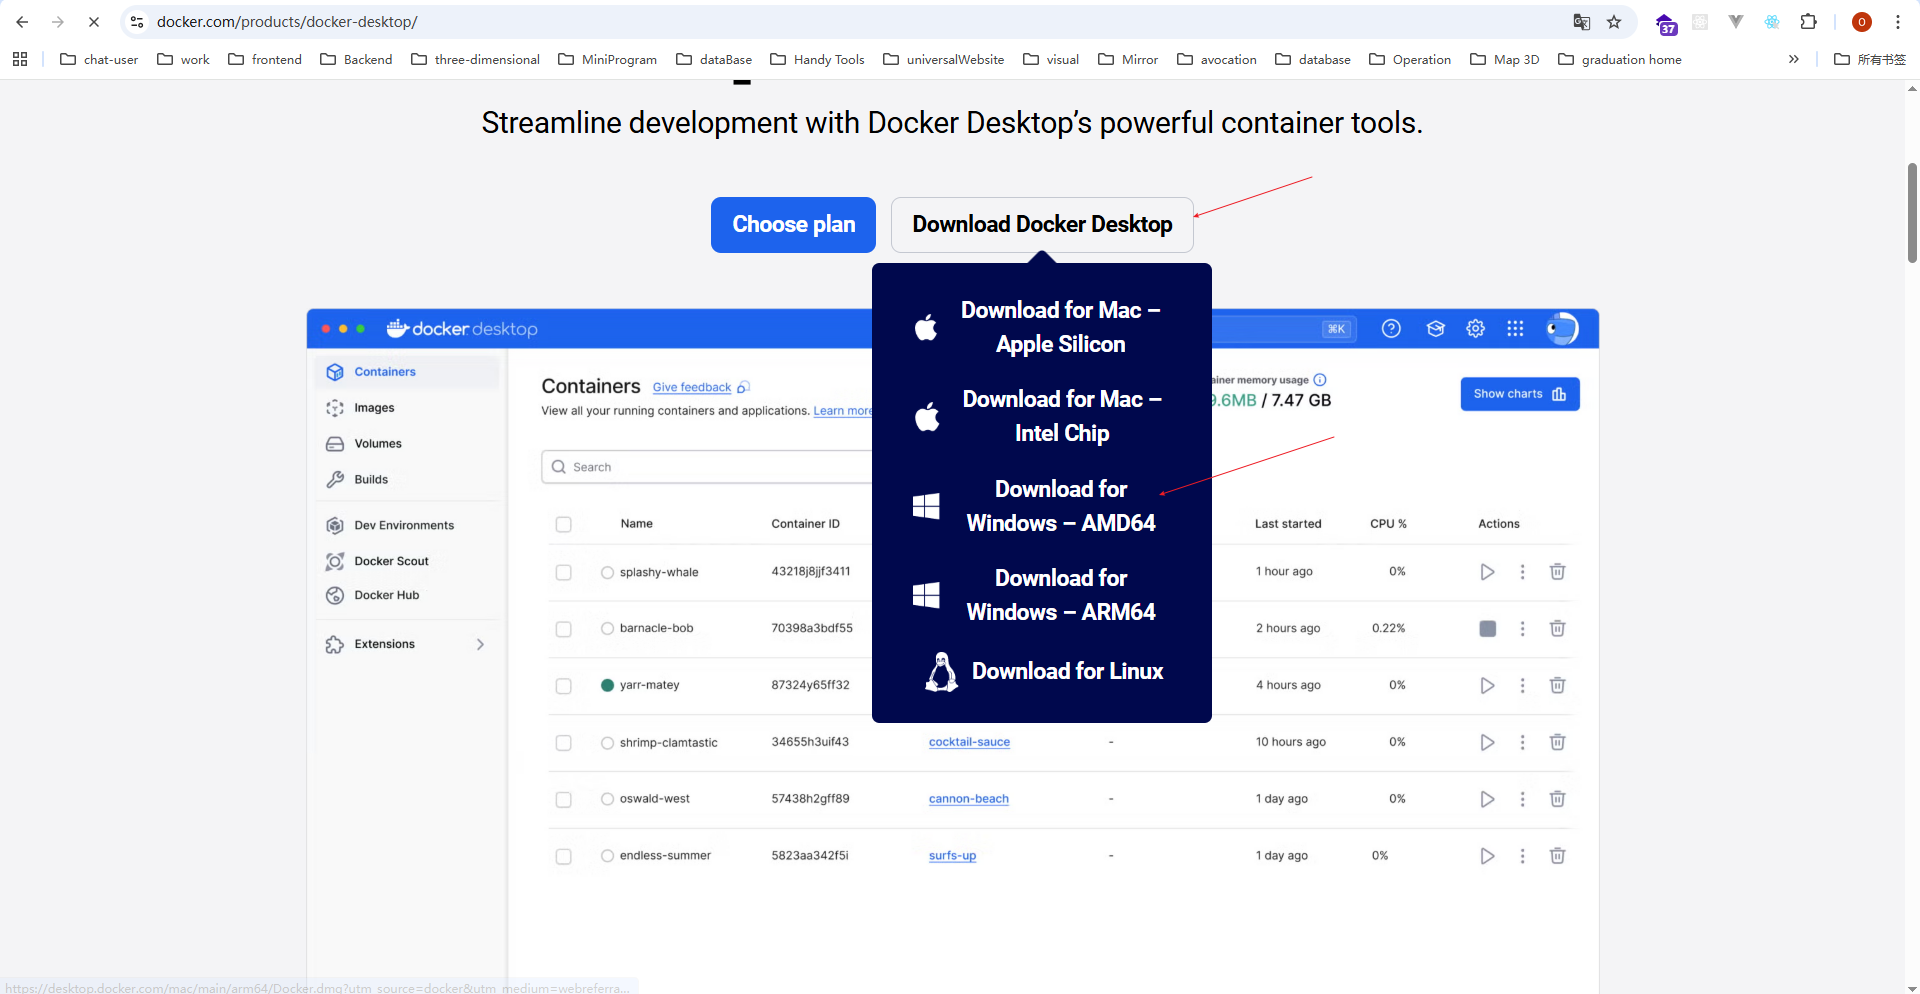Open more actions for barnacle-bob
The height and width of the screenshot is (994, 1920).
coord(1522,629)
